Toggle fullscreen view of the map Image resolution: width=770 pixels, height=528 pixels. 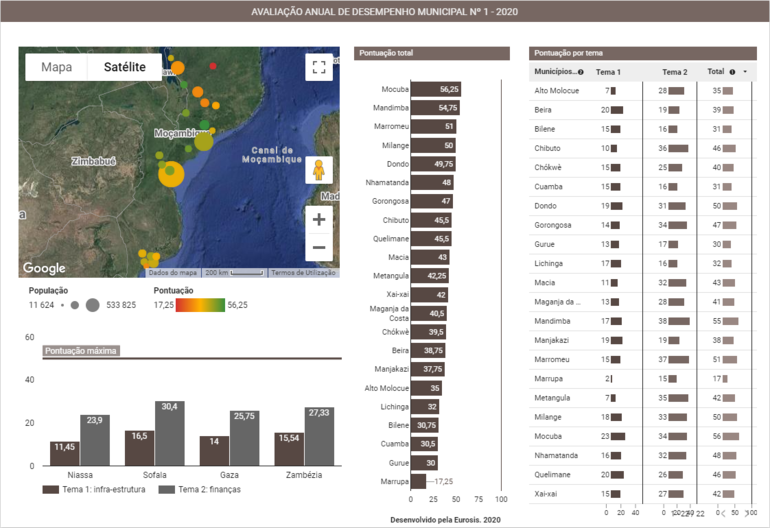(319, 67)
